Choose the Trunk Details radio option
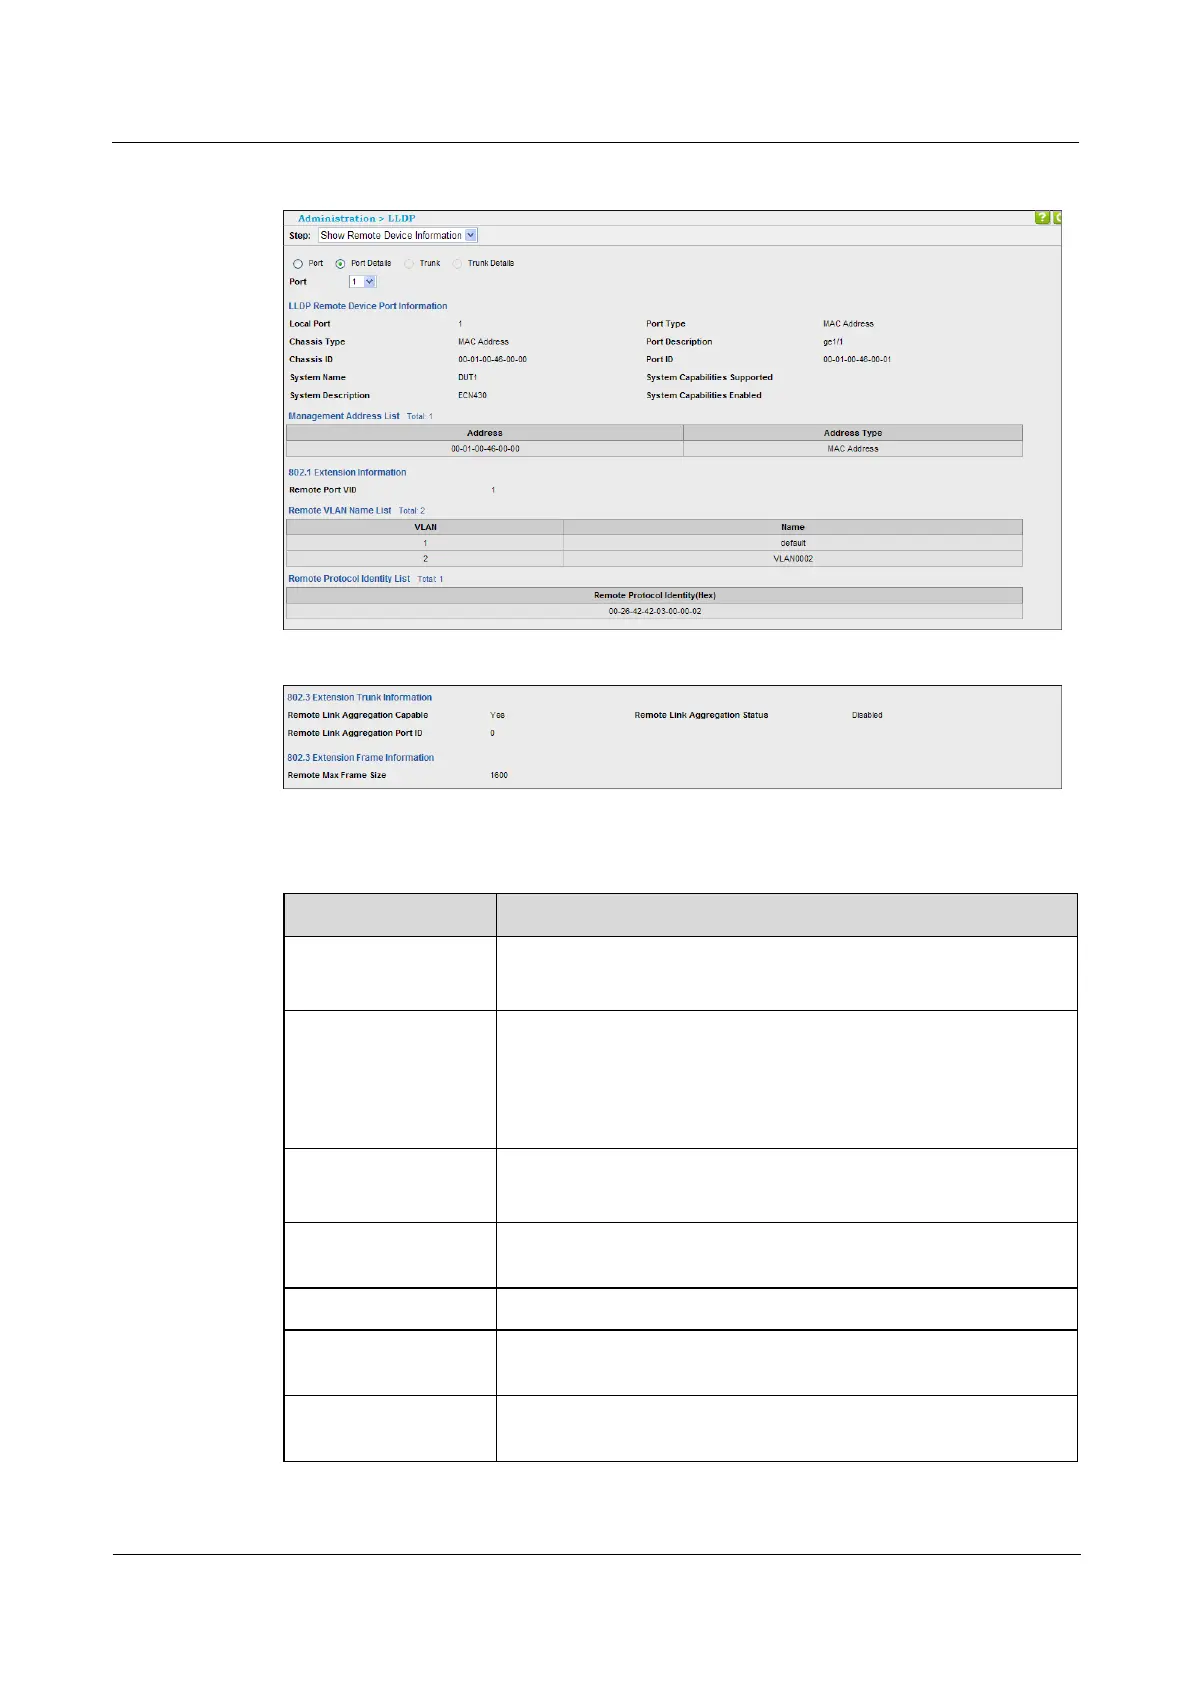The width and height of the screenshot is (1190, 1684). 458,264
